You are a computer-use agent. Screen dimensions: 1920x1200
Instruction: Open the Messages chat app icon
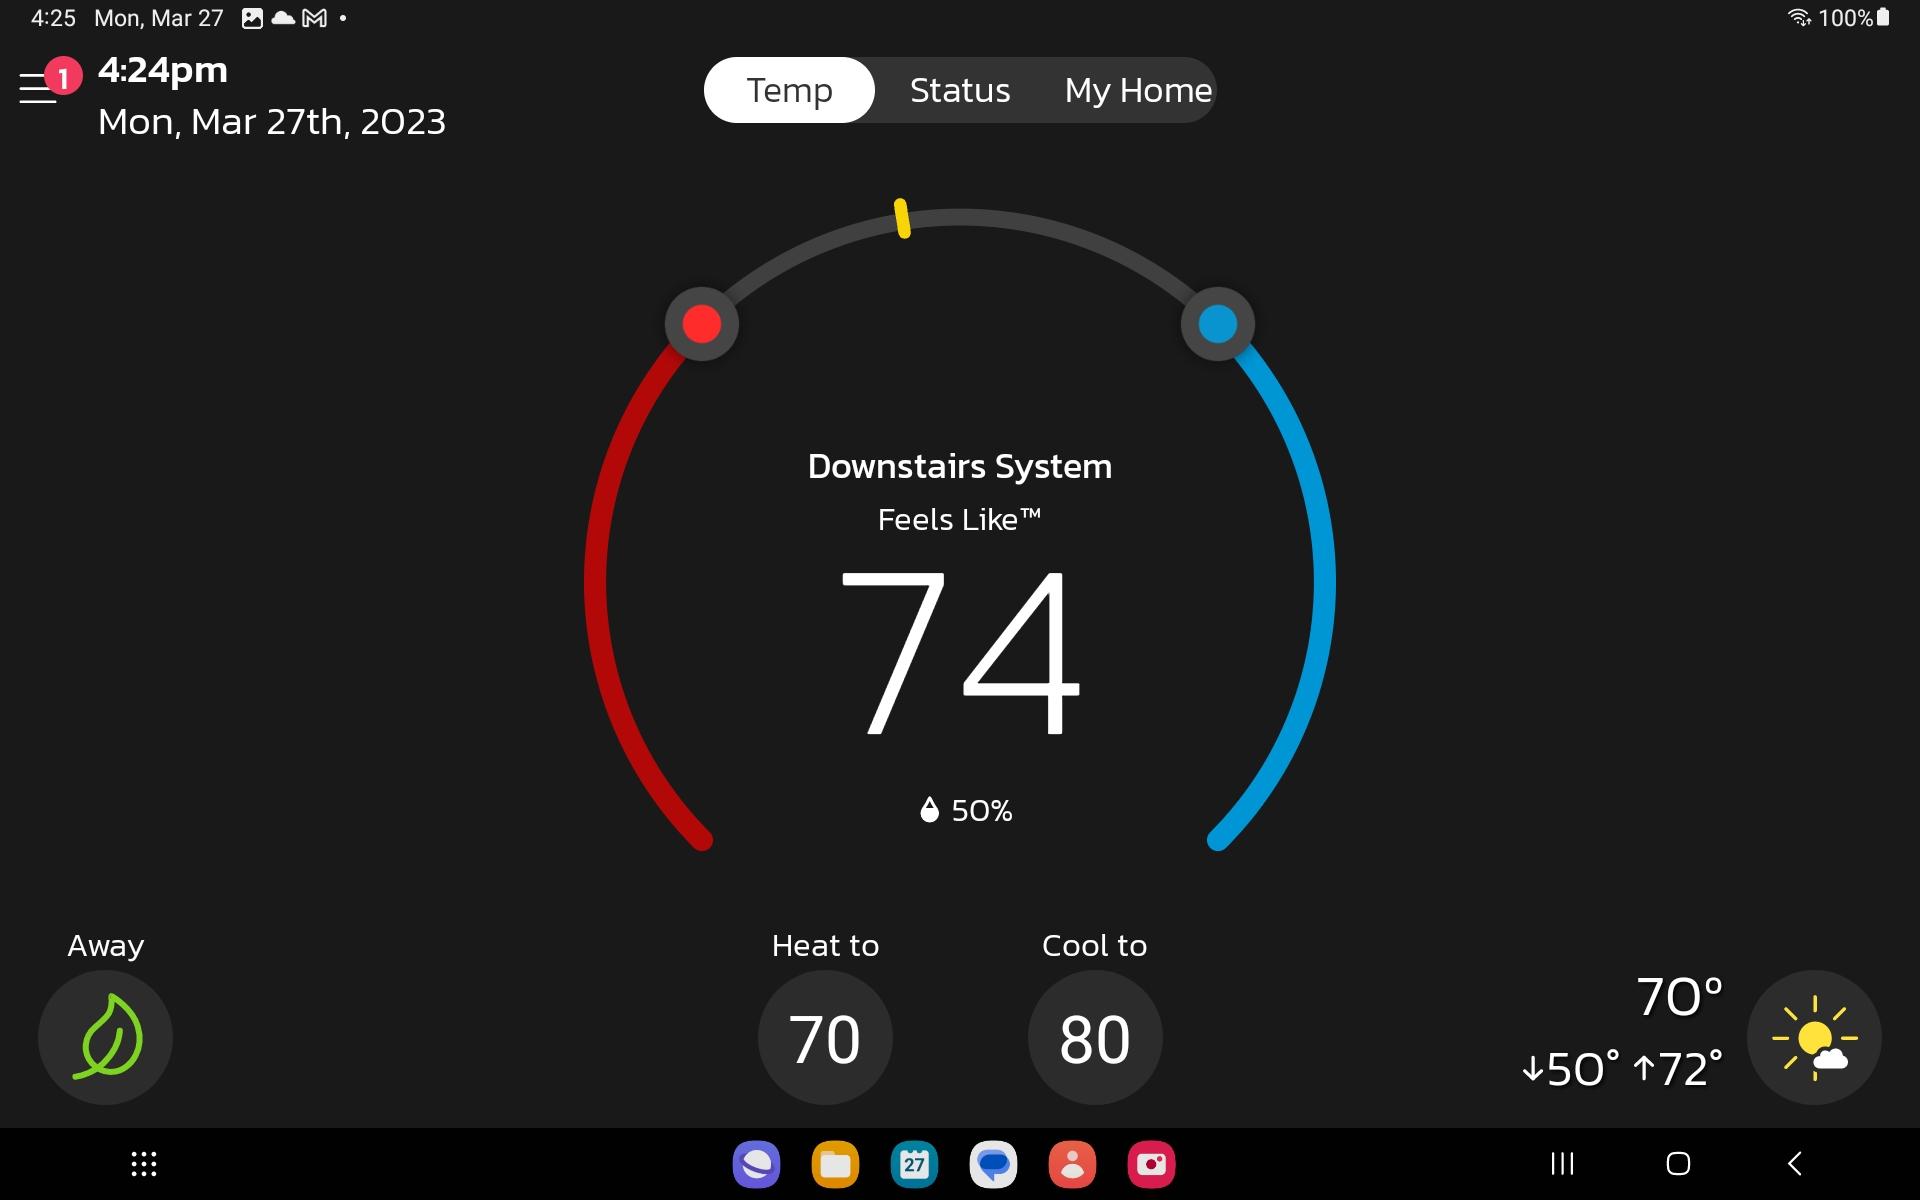click(993, 1164)
